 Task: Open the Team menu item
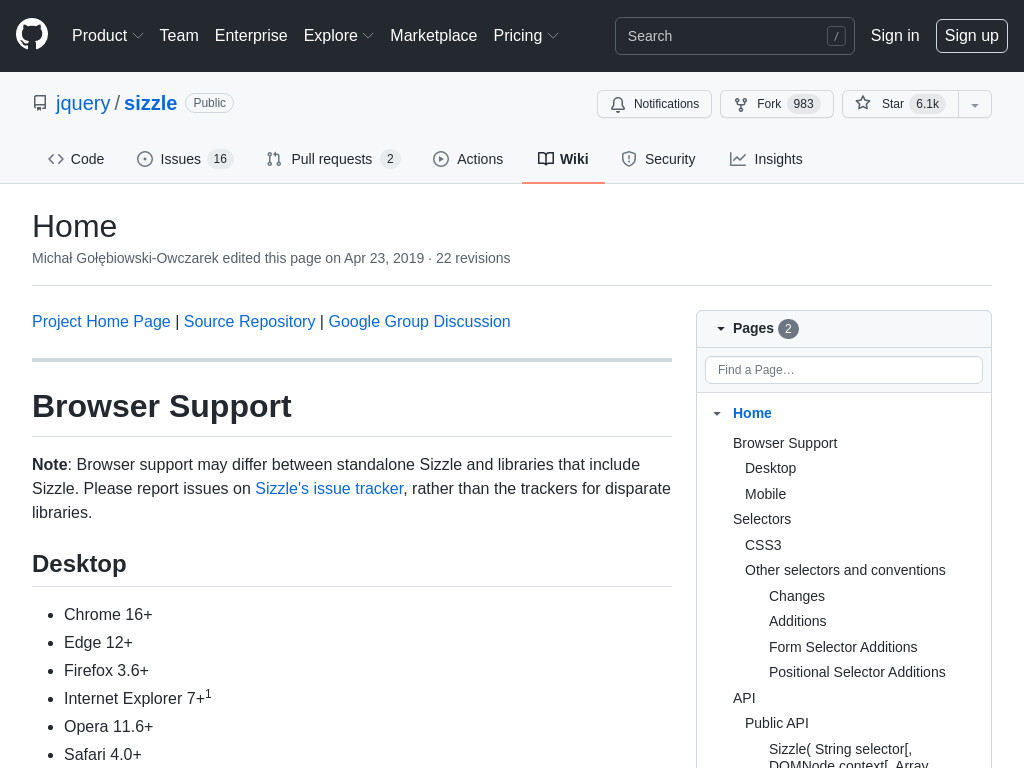[179, 36]
